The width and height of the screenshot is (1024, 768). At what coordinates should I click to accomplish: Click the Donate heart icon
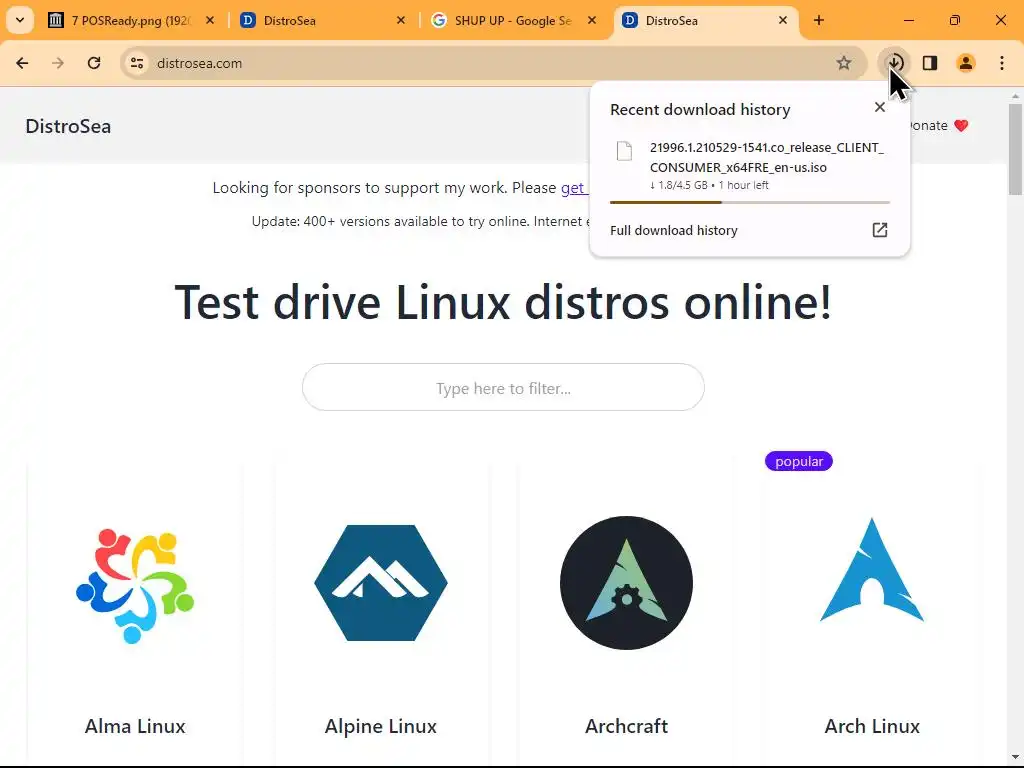point(961,125)
